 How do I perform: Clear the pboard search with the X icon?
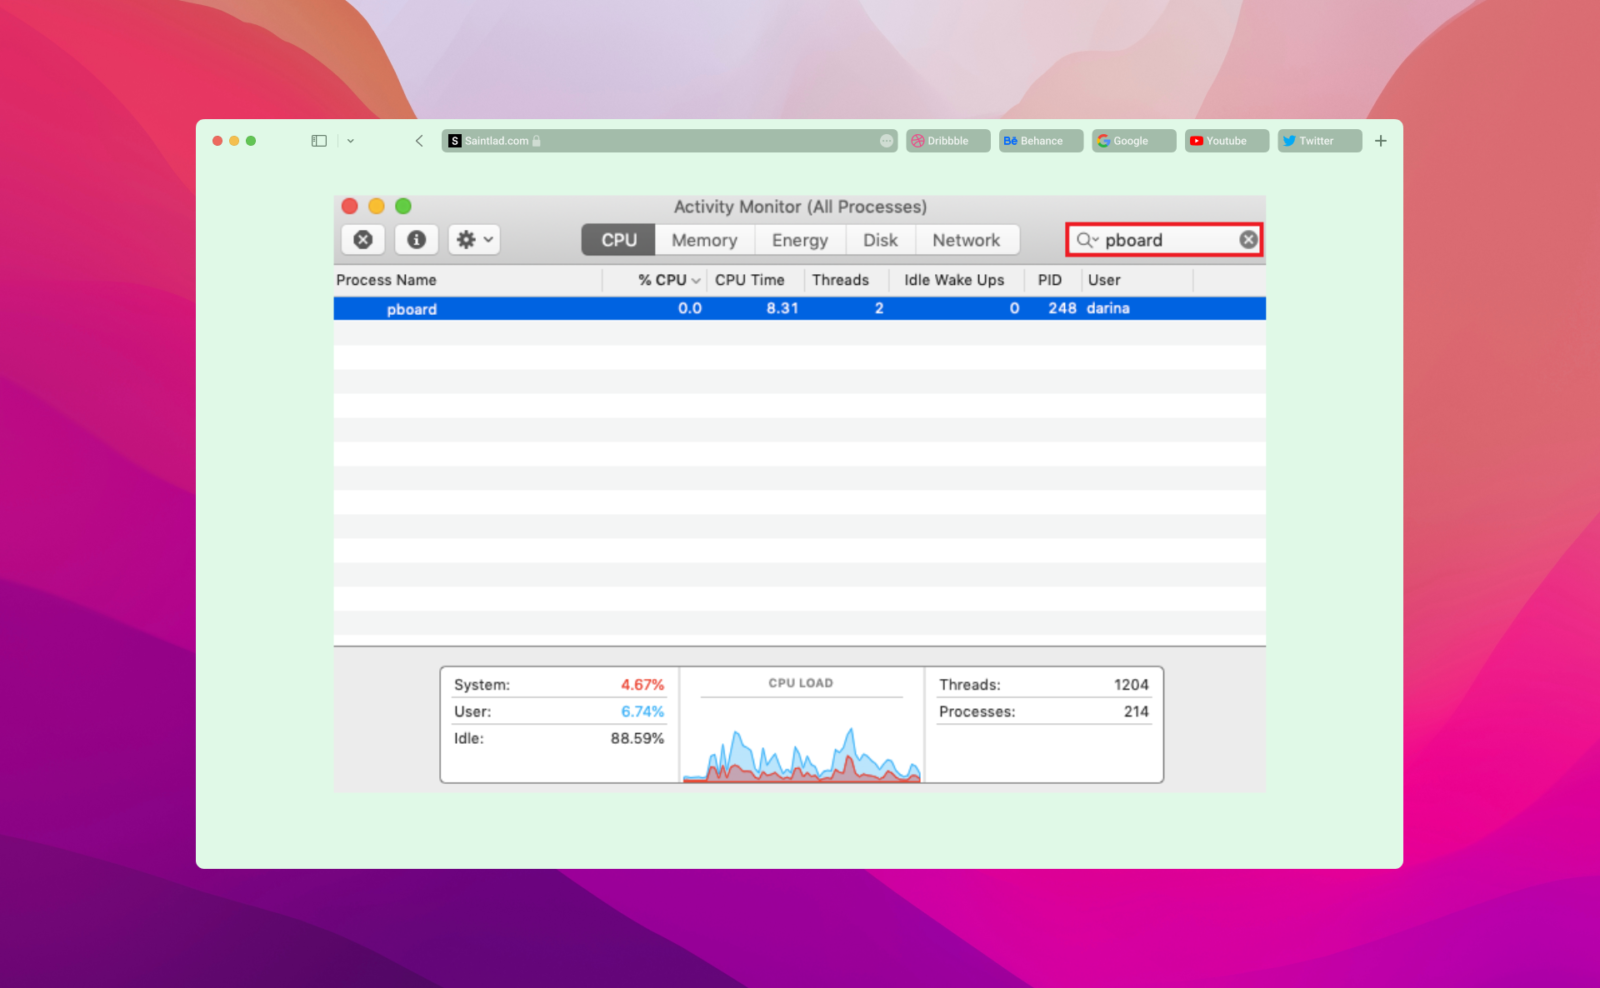tap(1247, 239)
